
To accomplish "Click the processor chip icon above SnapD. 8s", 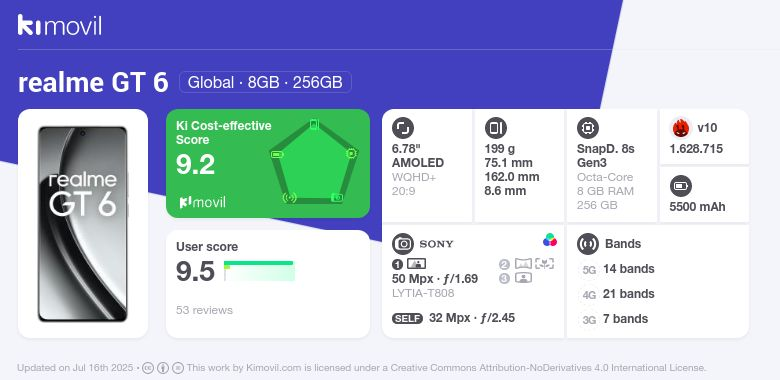I will 588,128.
